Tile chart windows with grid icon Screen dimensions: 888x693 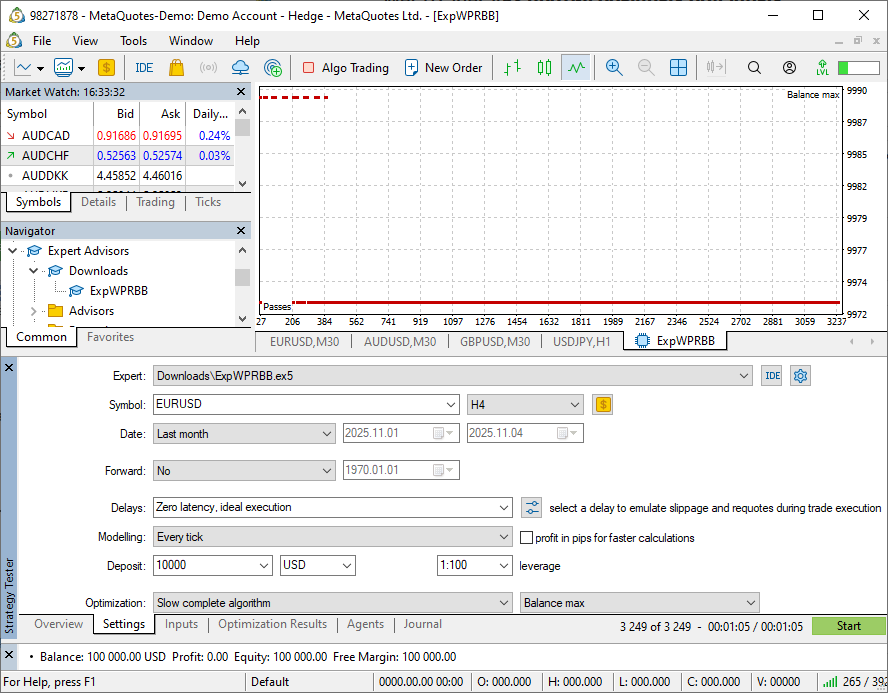(x=678, y=68)
